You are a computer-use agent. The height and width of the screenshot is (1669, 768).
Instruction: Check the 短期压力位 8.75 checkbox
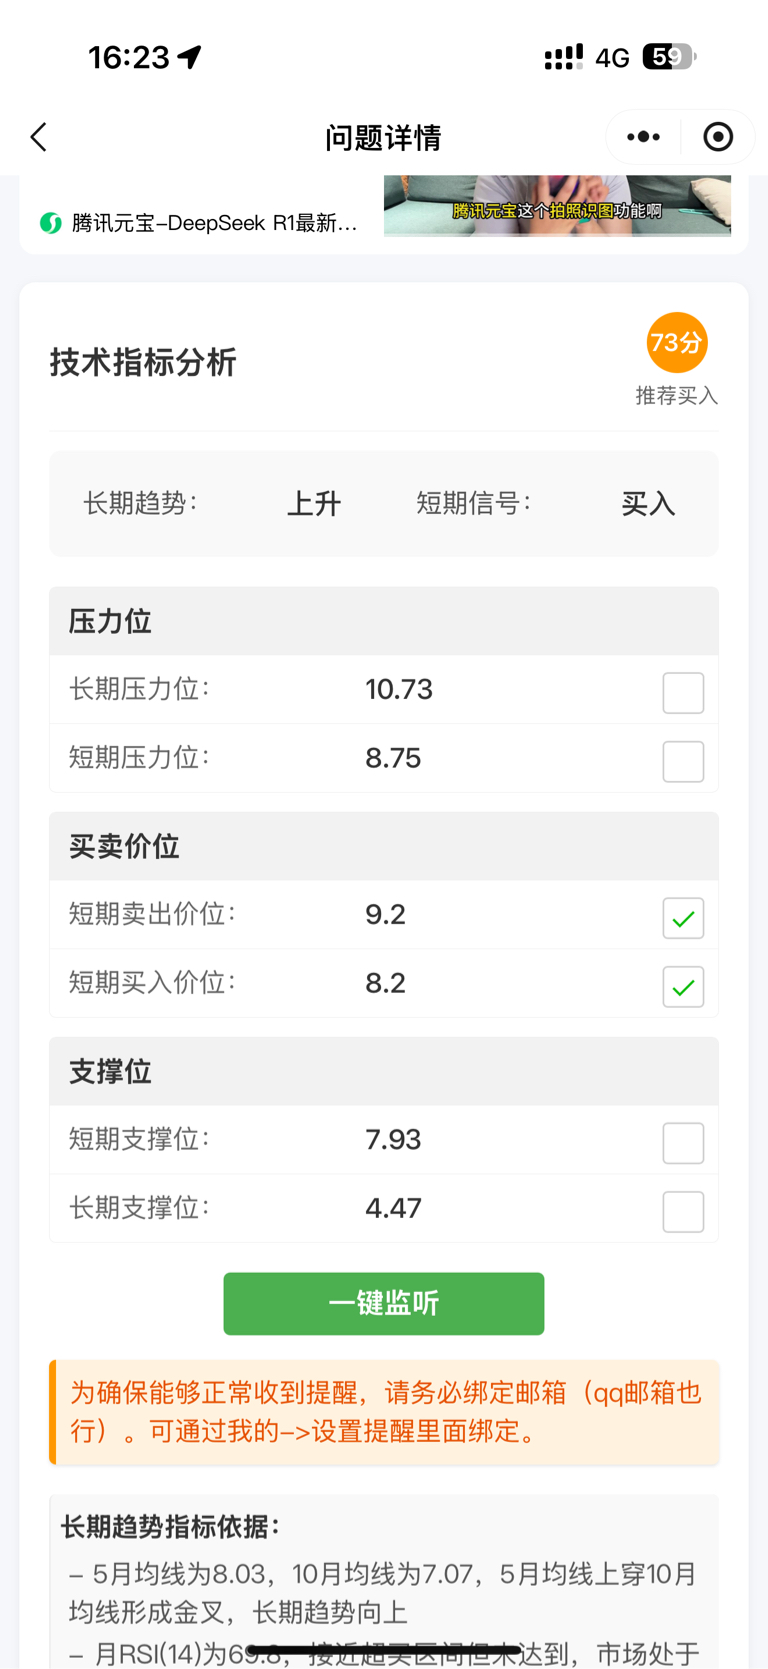coord(684,761)
